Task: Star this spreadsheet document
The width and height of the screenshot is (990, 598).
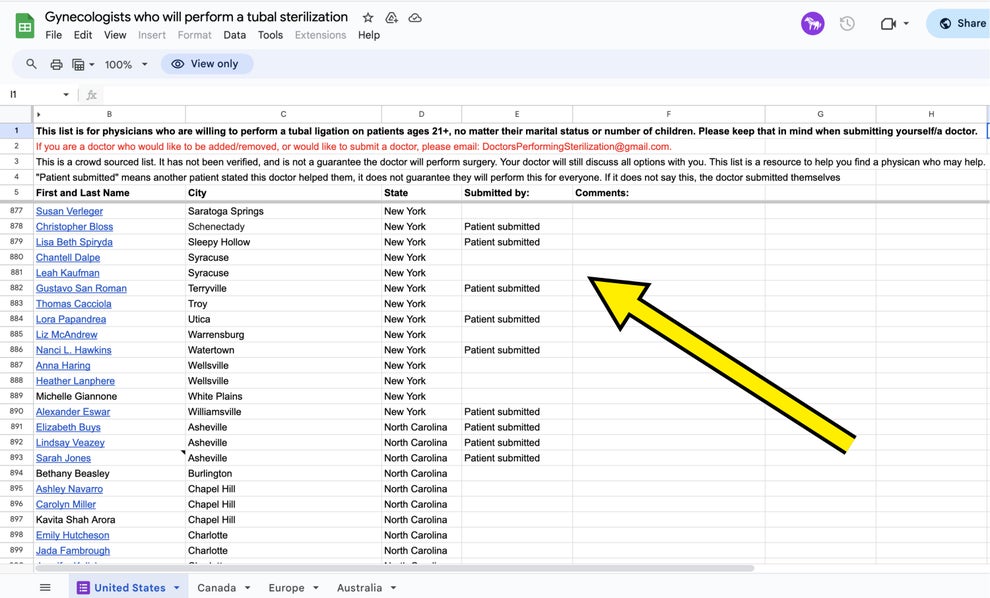Action: click(368, 18)
